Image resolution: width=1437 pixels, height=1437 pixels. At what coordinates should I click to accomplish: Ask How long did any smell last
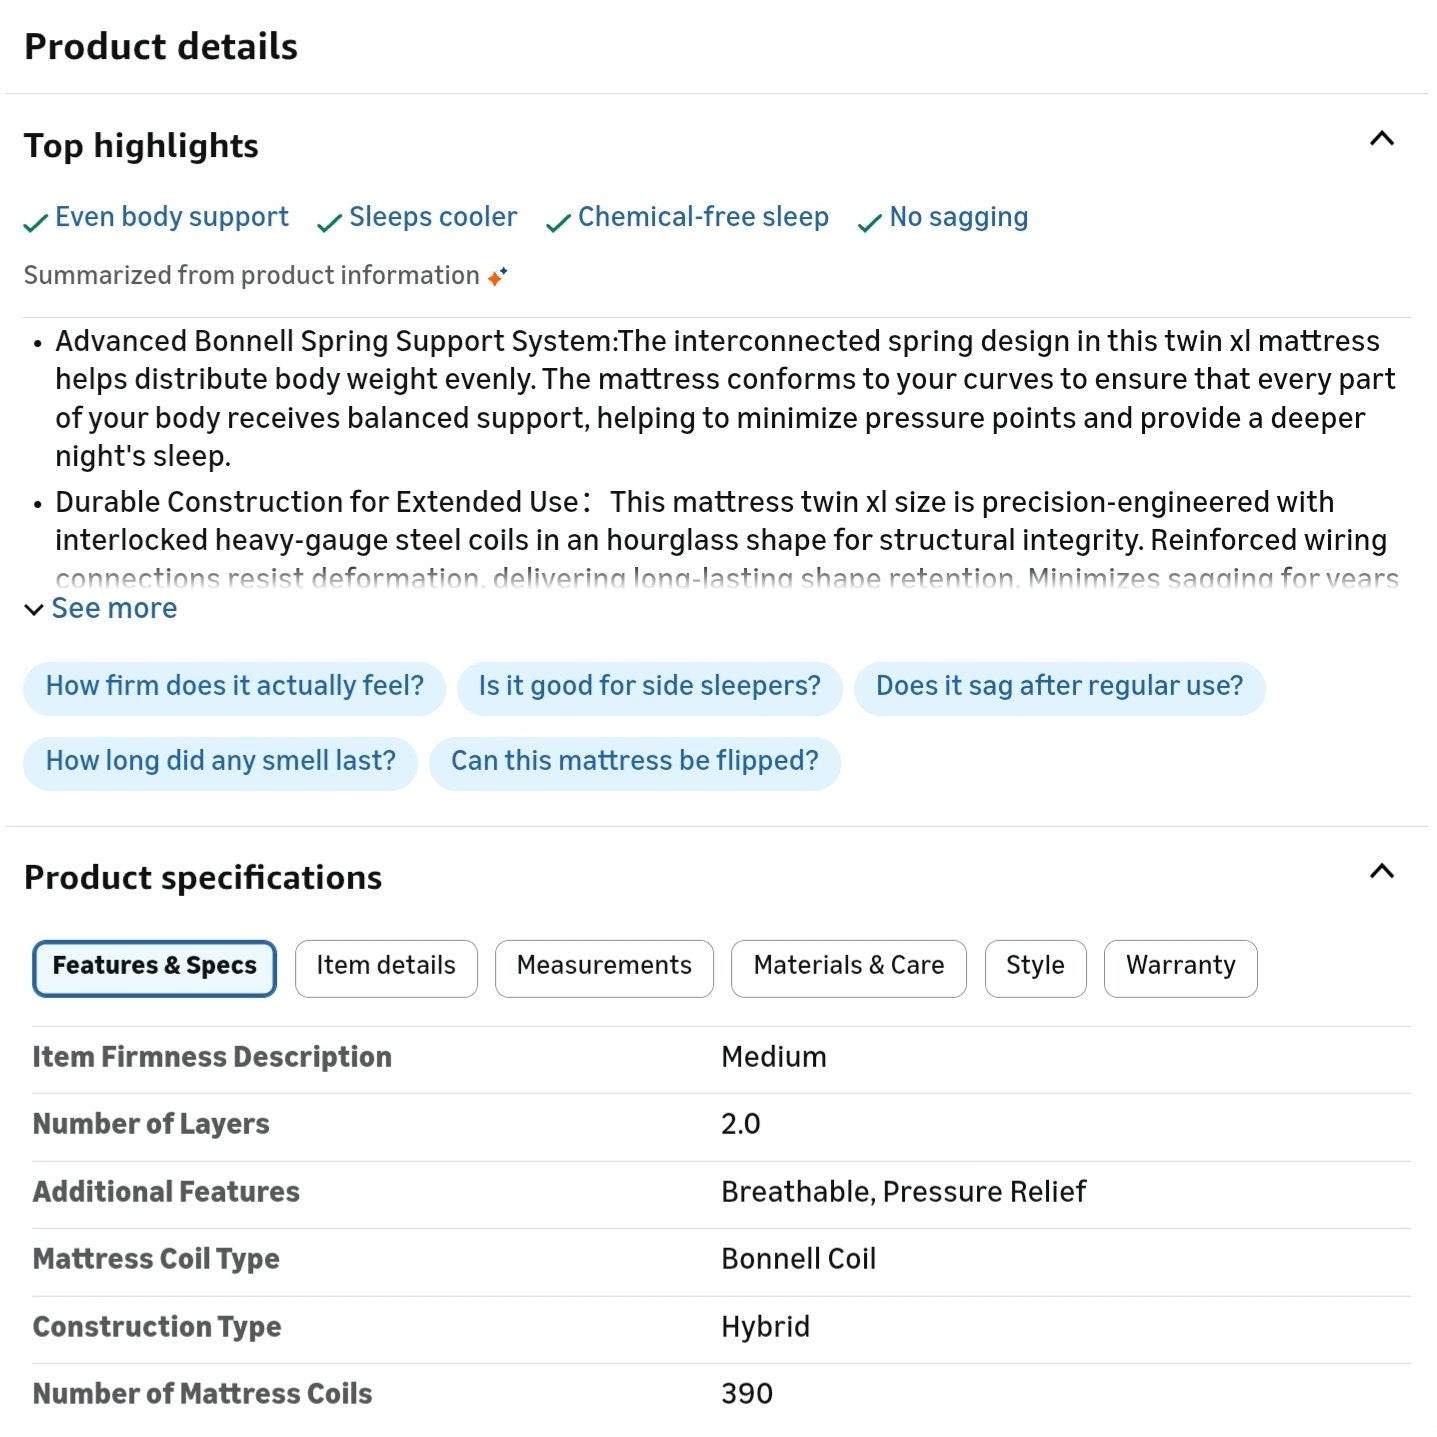coord(220,761)
